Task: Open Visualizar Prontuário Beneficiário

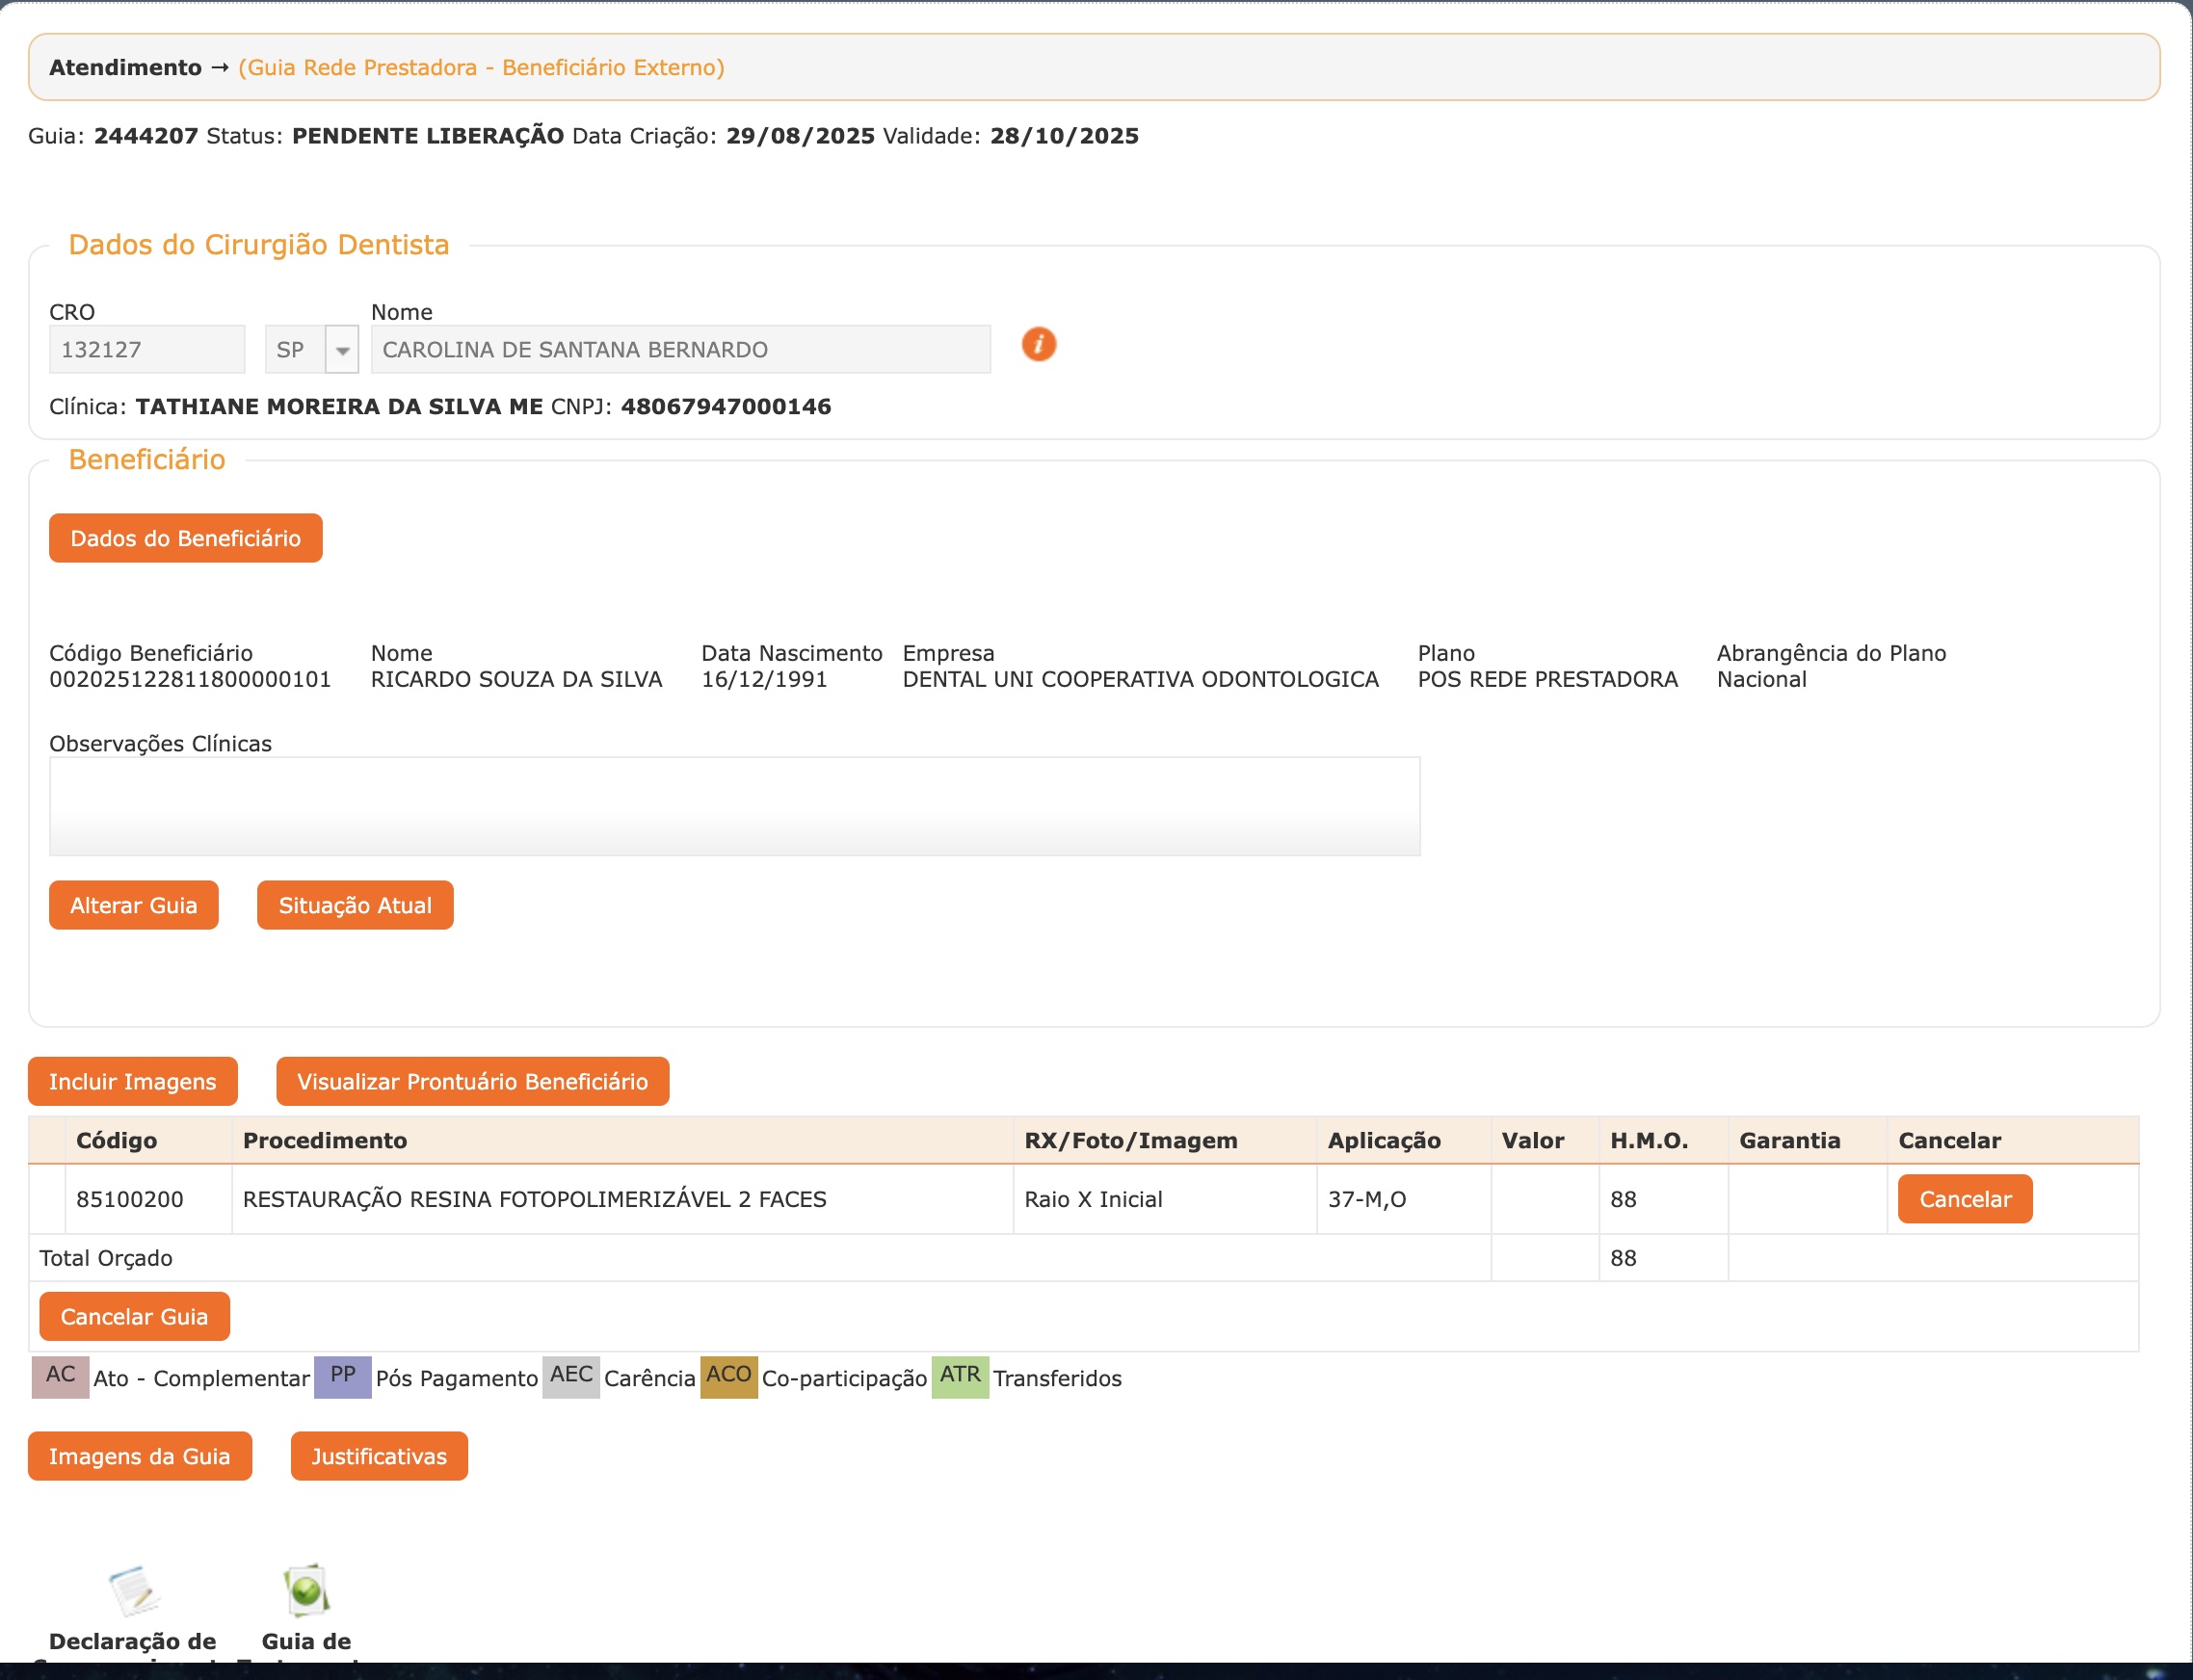Action: (x=472, y=1081)
